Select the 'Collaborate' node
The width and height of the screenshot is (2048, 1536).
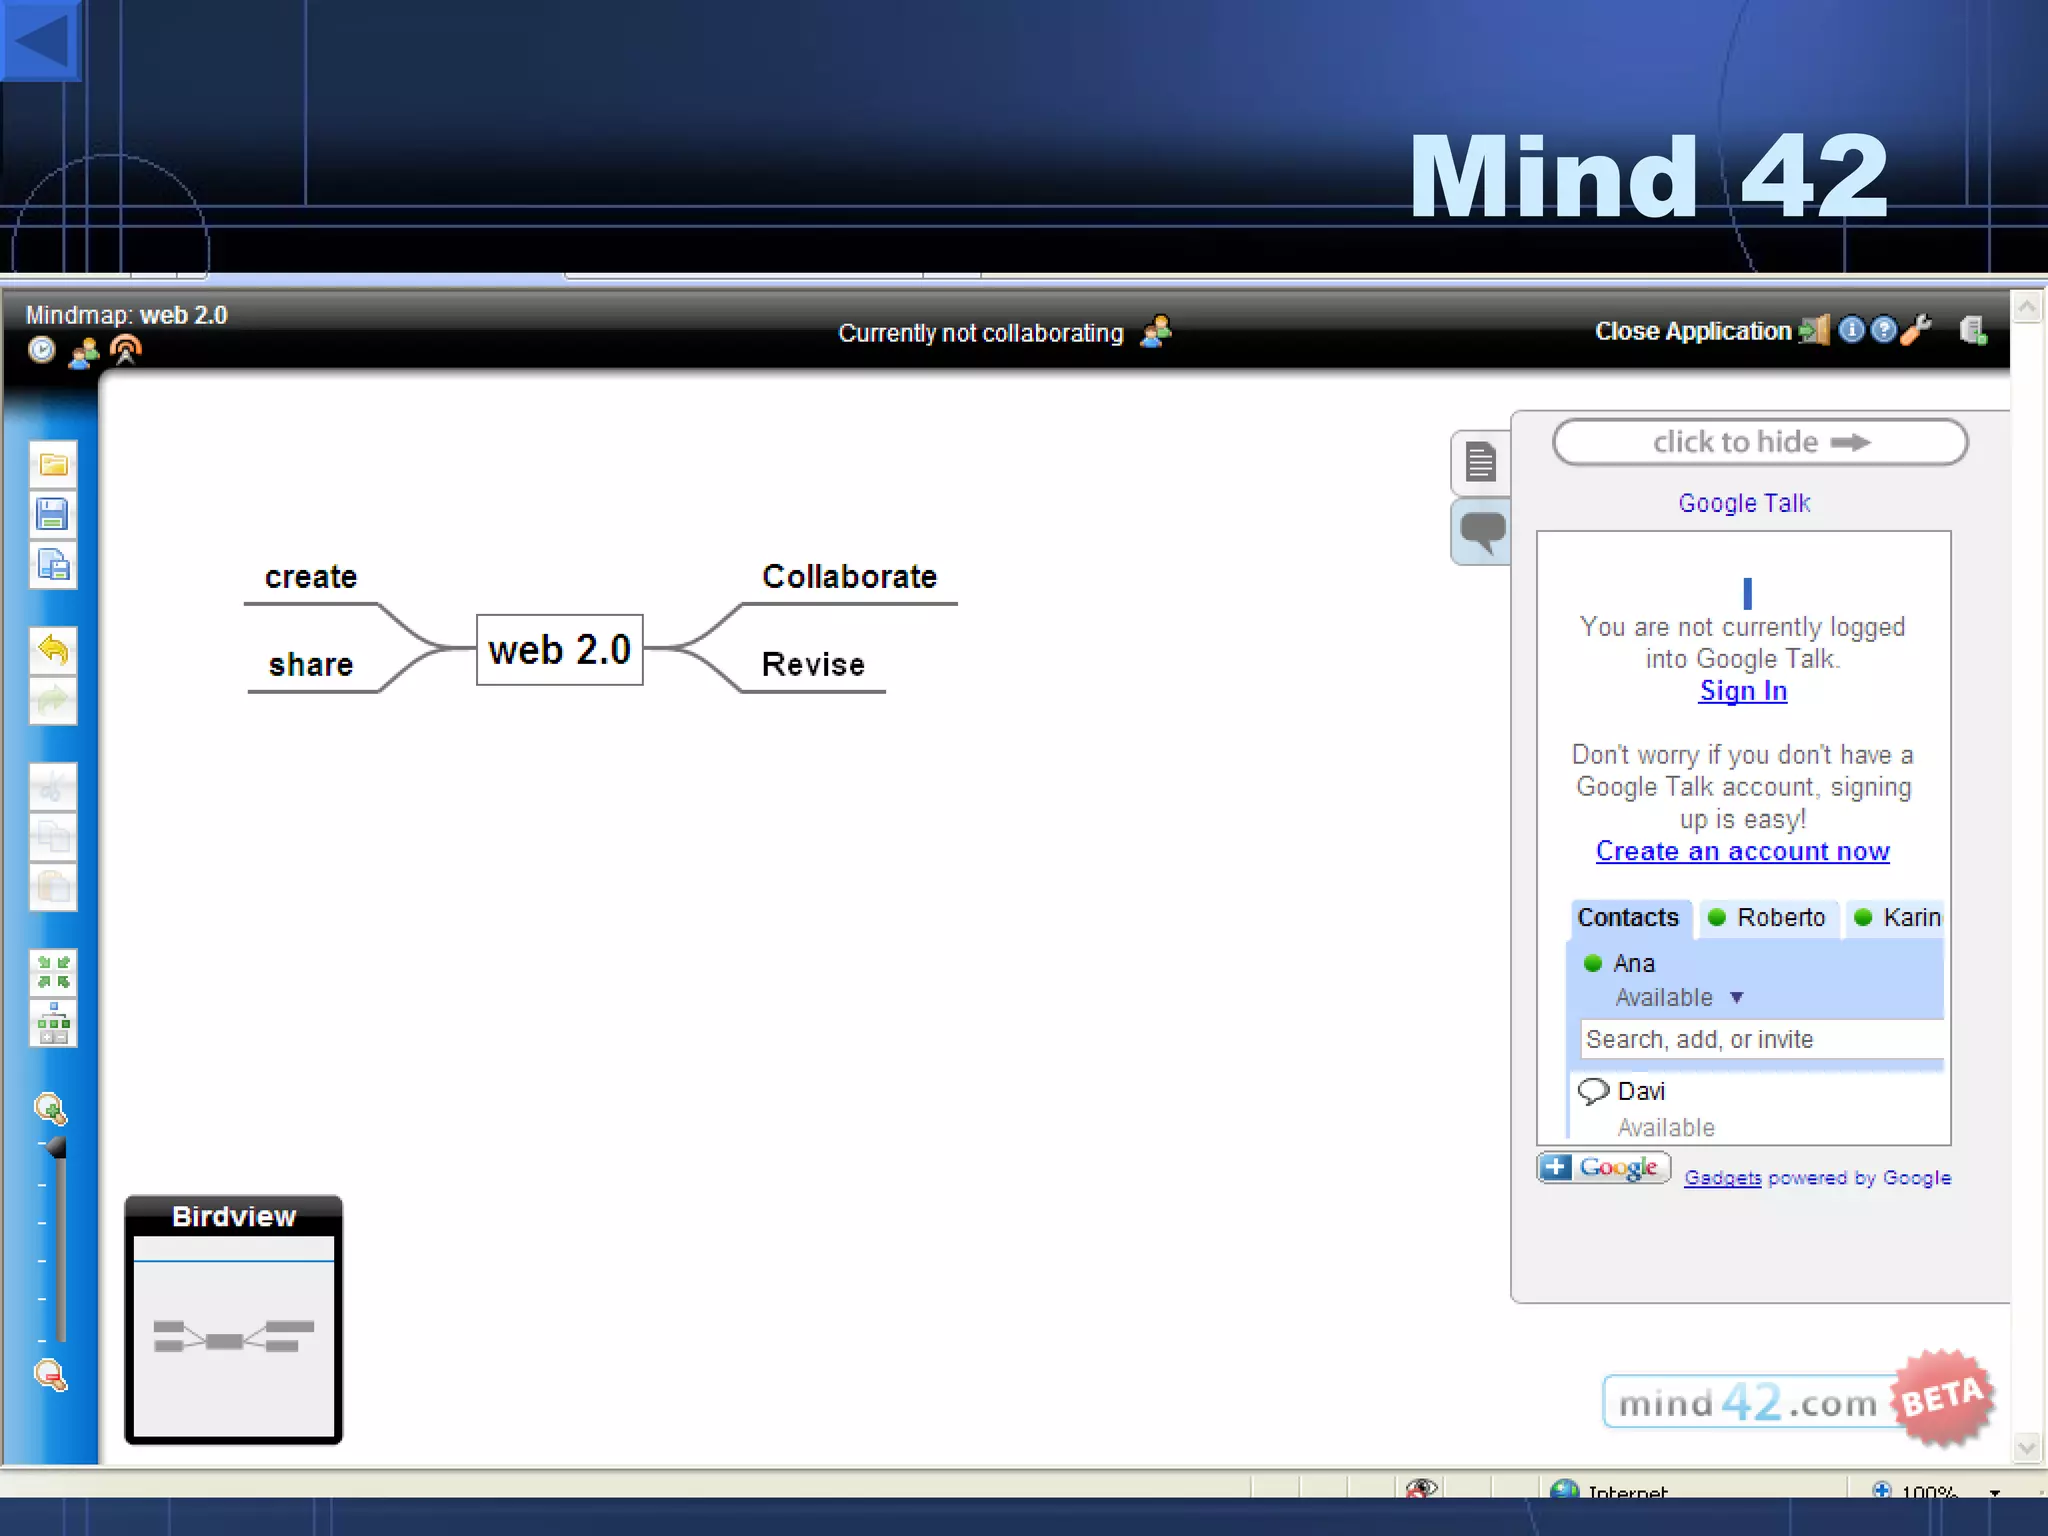(849, 577)
